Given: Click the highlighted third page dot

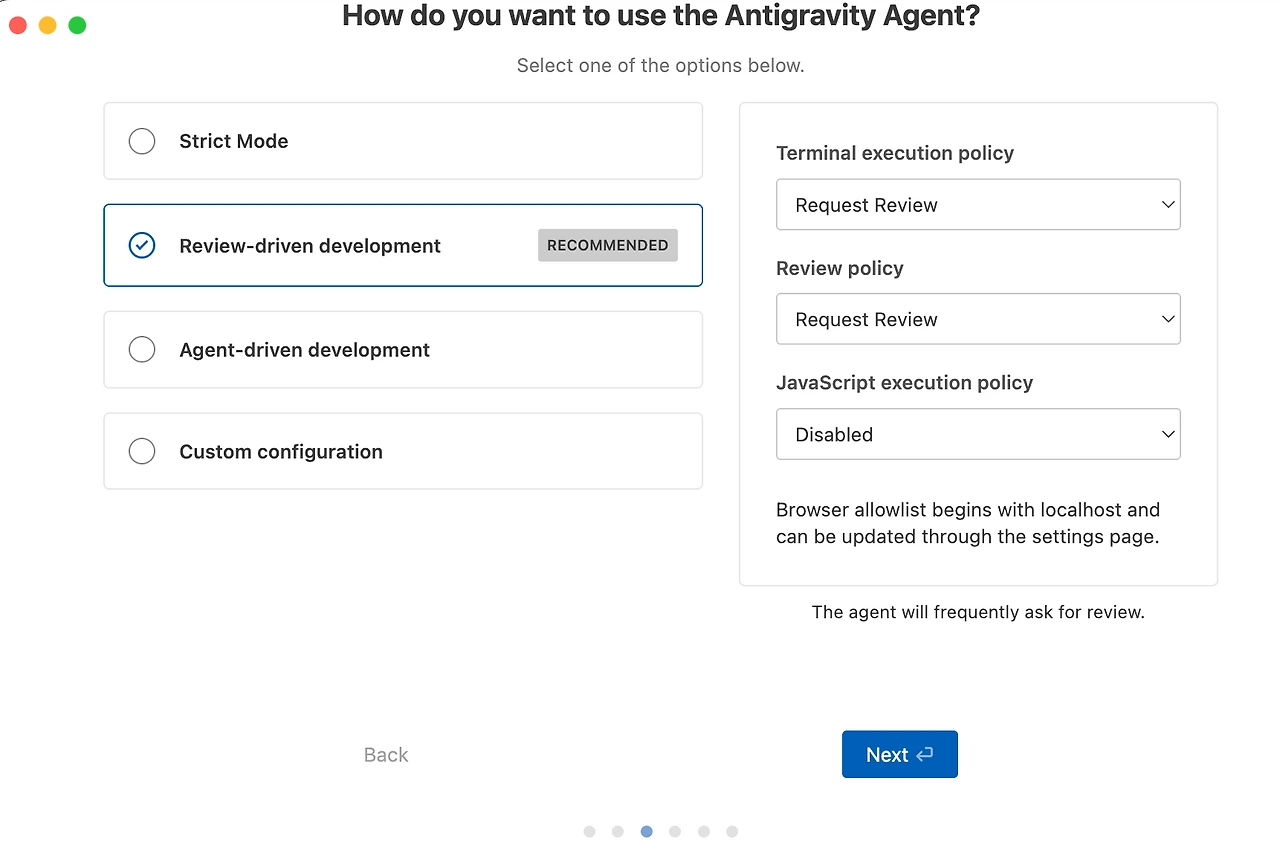Looking at the screenshot, I should (x=647, y=831).
